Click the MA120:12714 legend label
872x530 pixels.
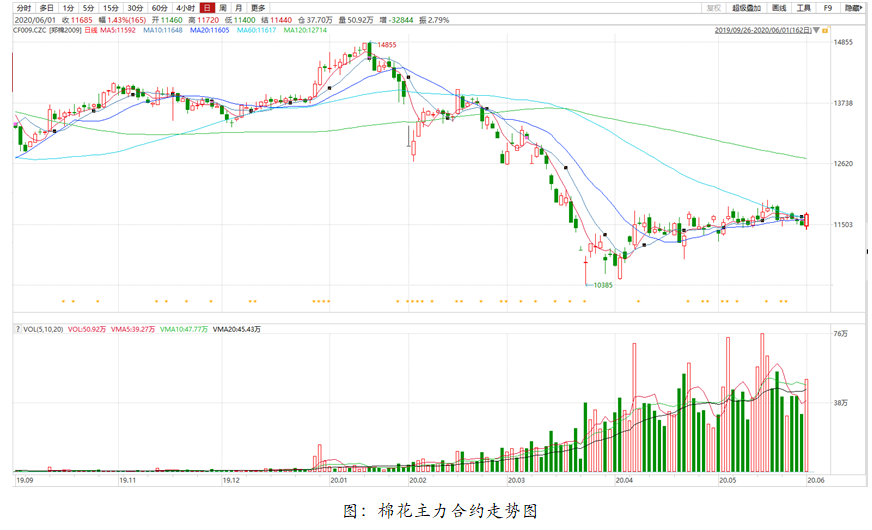click(x=305, y=30)
